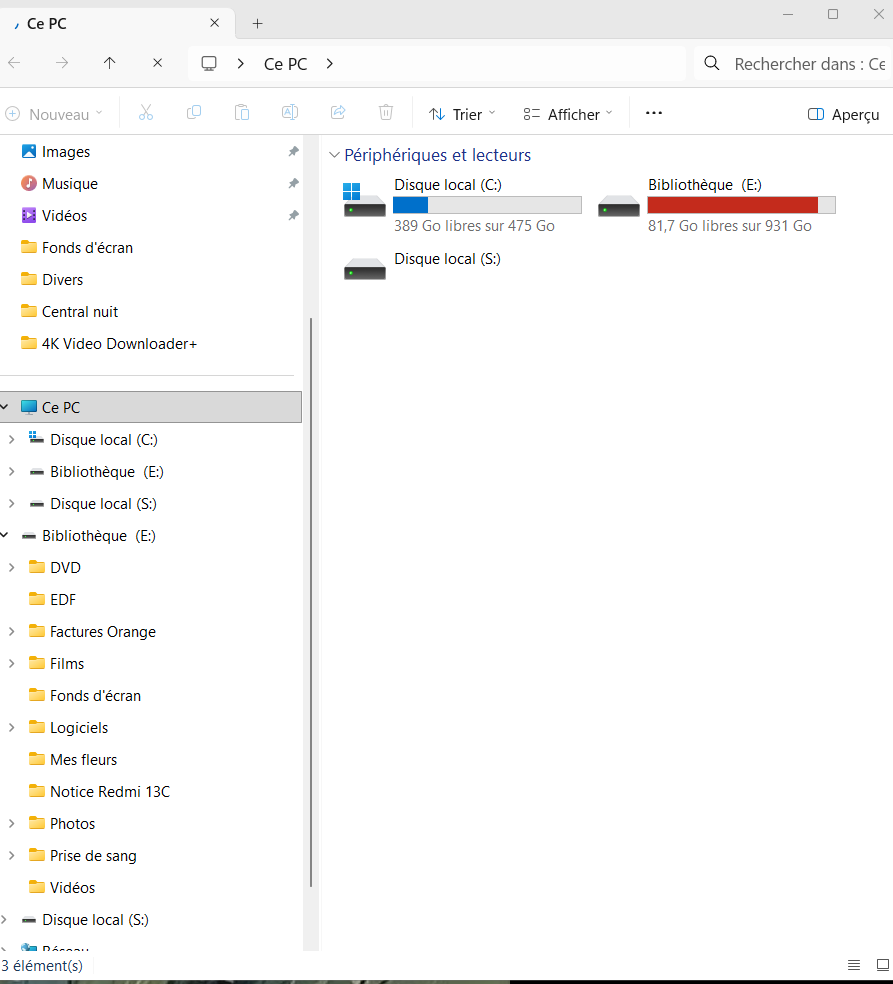Viewport: 893px width, 984px height.
Task: Click the Delete trash can icon
Action: pos(386,113)
